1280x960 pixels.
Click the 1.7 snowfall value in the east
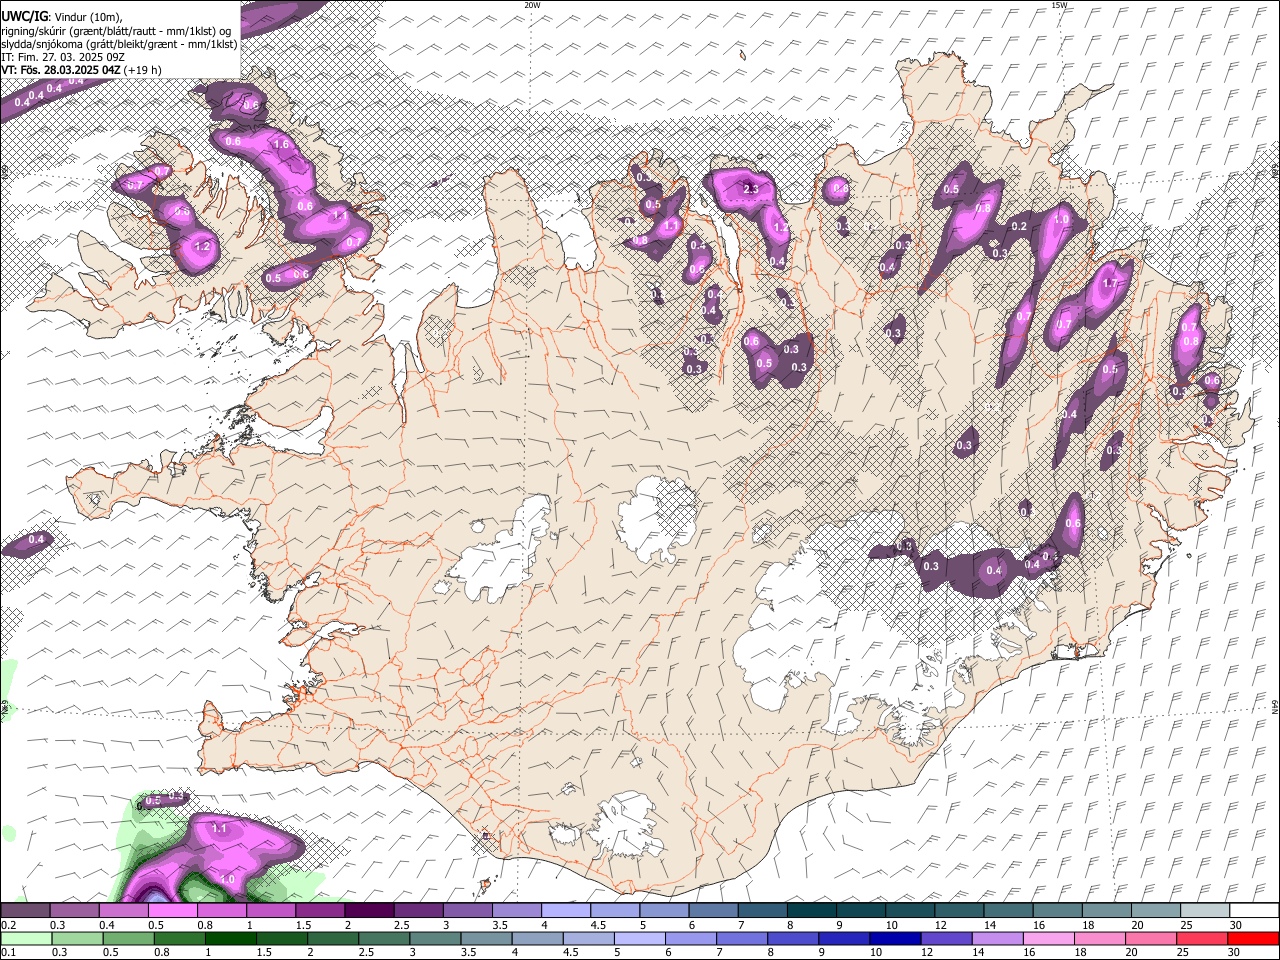(1108, 284)
